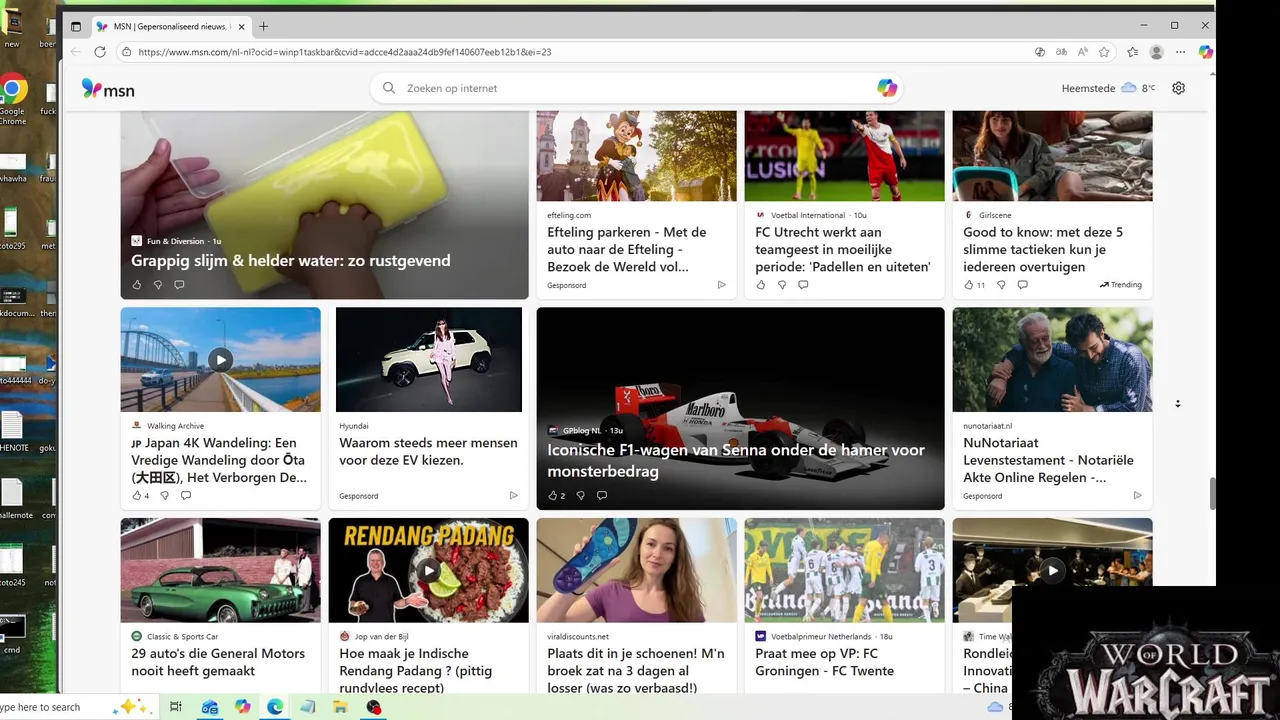Click 'Classic & Sports Car' source label
The width and height of the screenshot is (1280, 720).
pos(182,637)
